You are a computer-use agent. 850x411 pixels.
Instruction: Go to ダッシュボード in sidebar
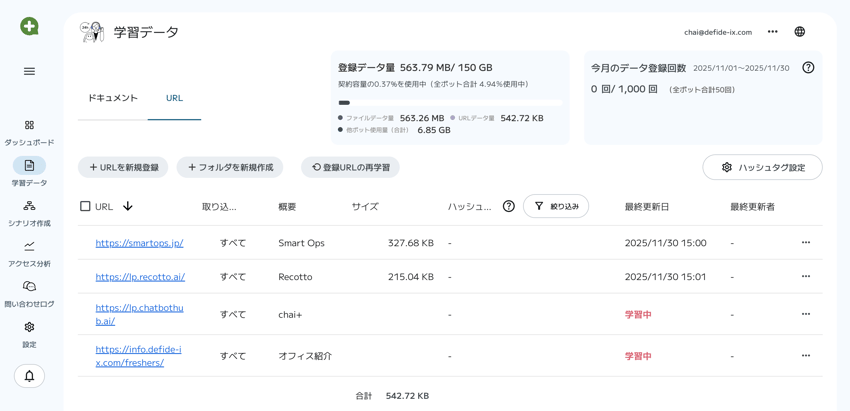click(x=29, y=126)
